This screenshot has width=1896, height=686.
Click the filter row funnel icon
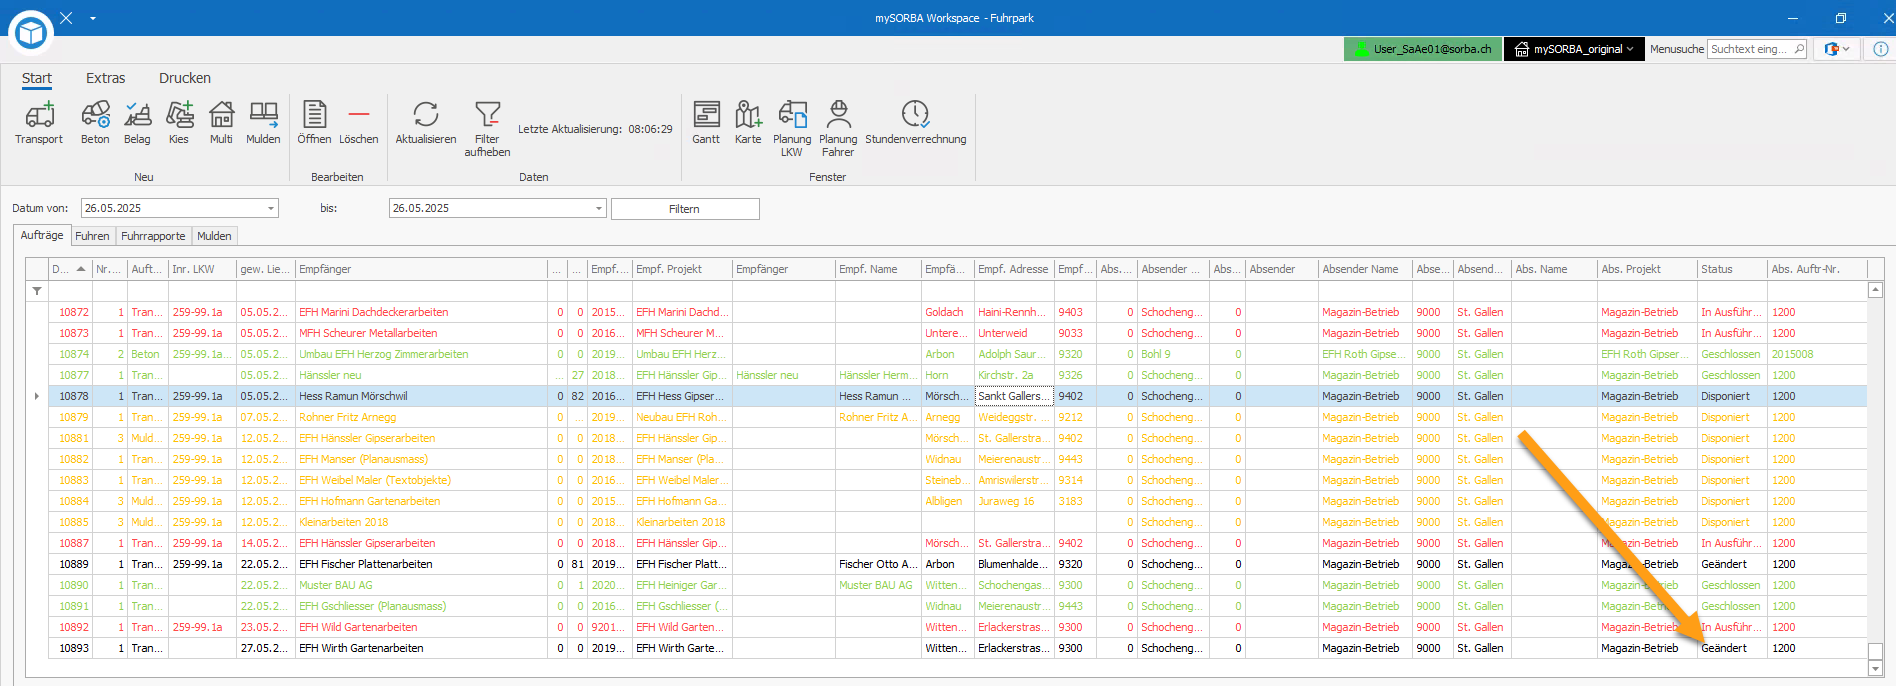click(x=37, y=291)
